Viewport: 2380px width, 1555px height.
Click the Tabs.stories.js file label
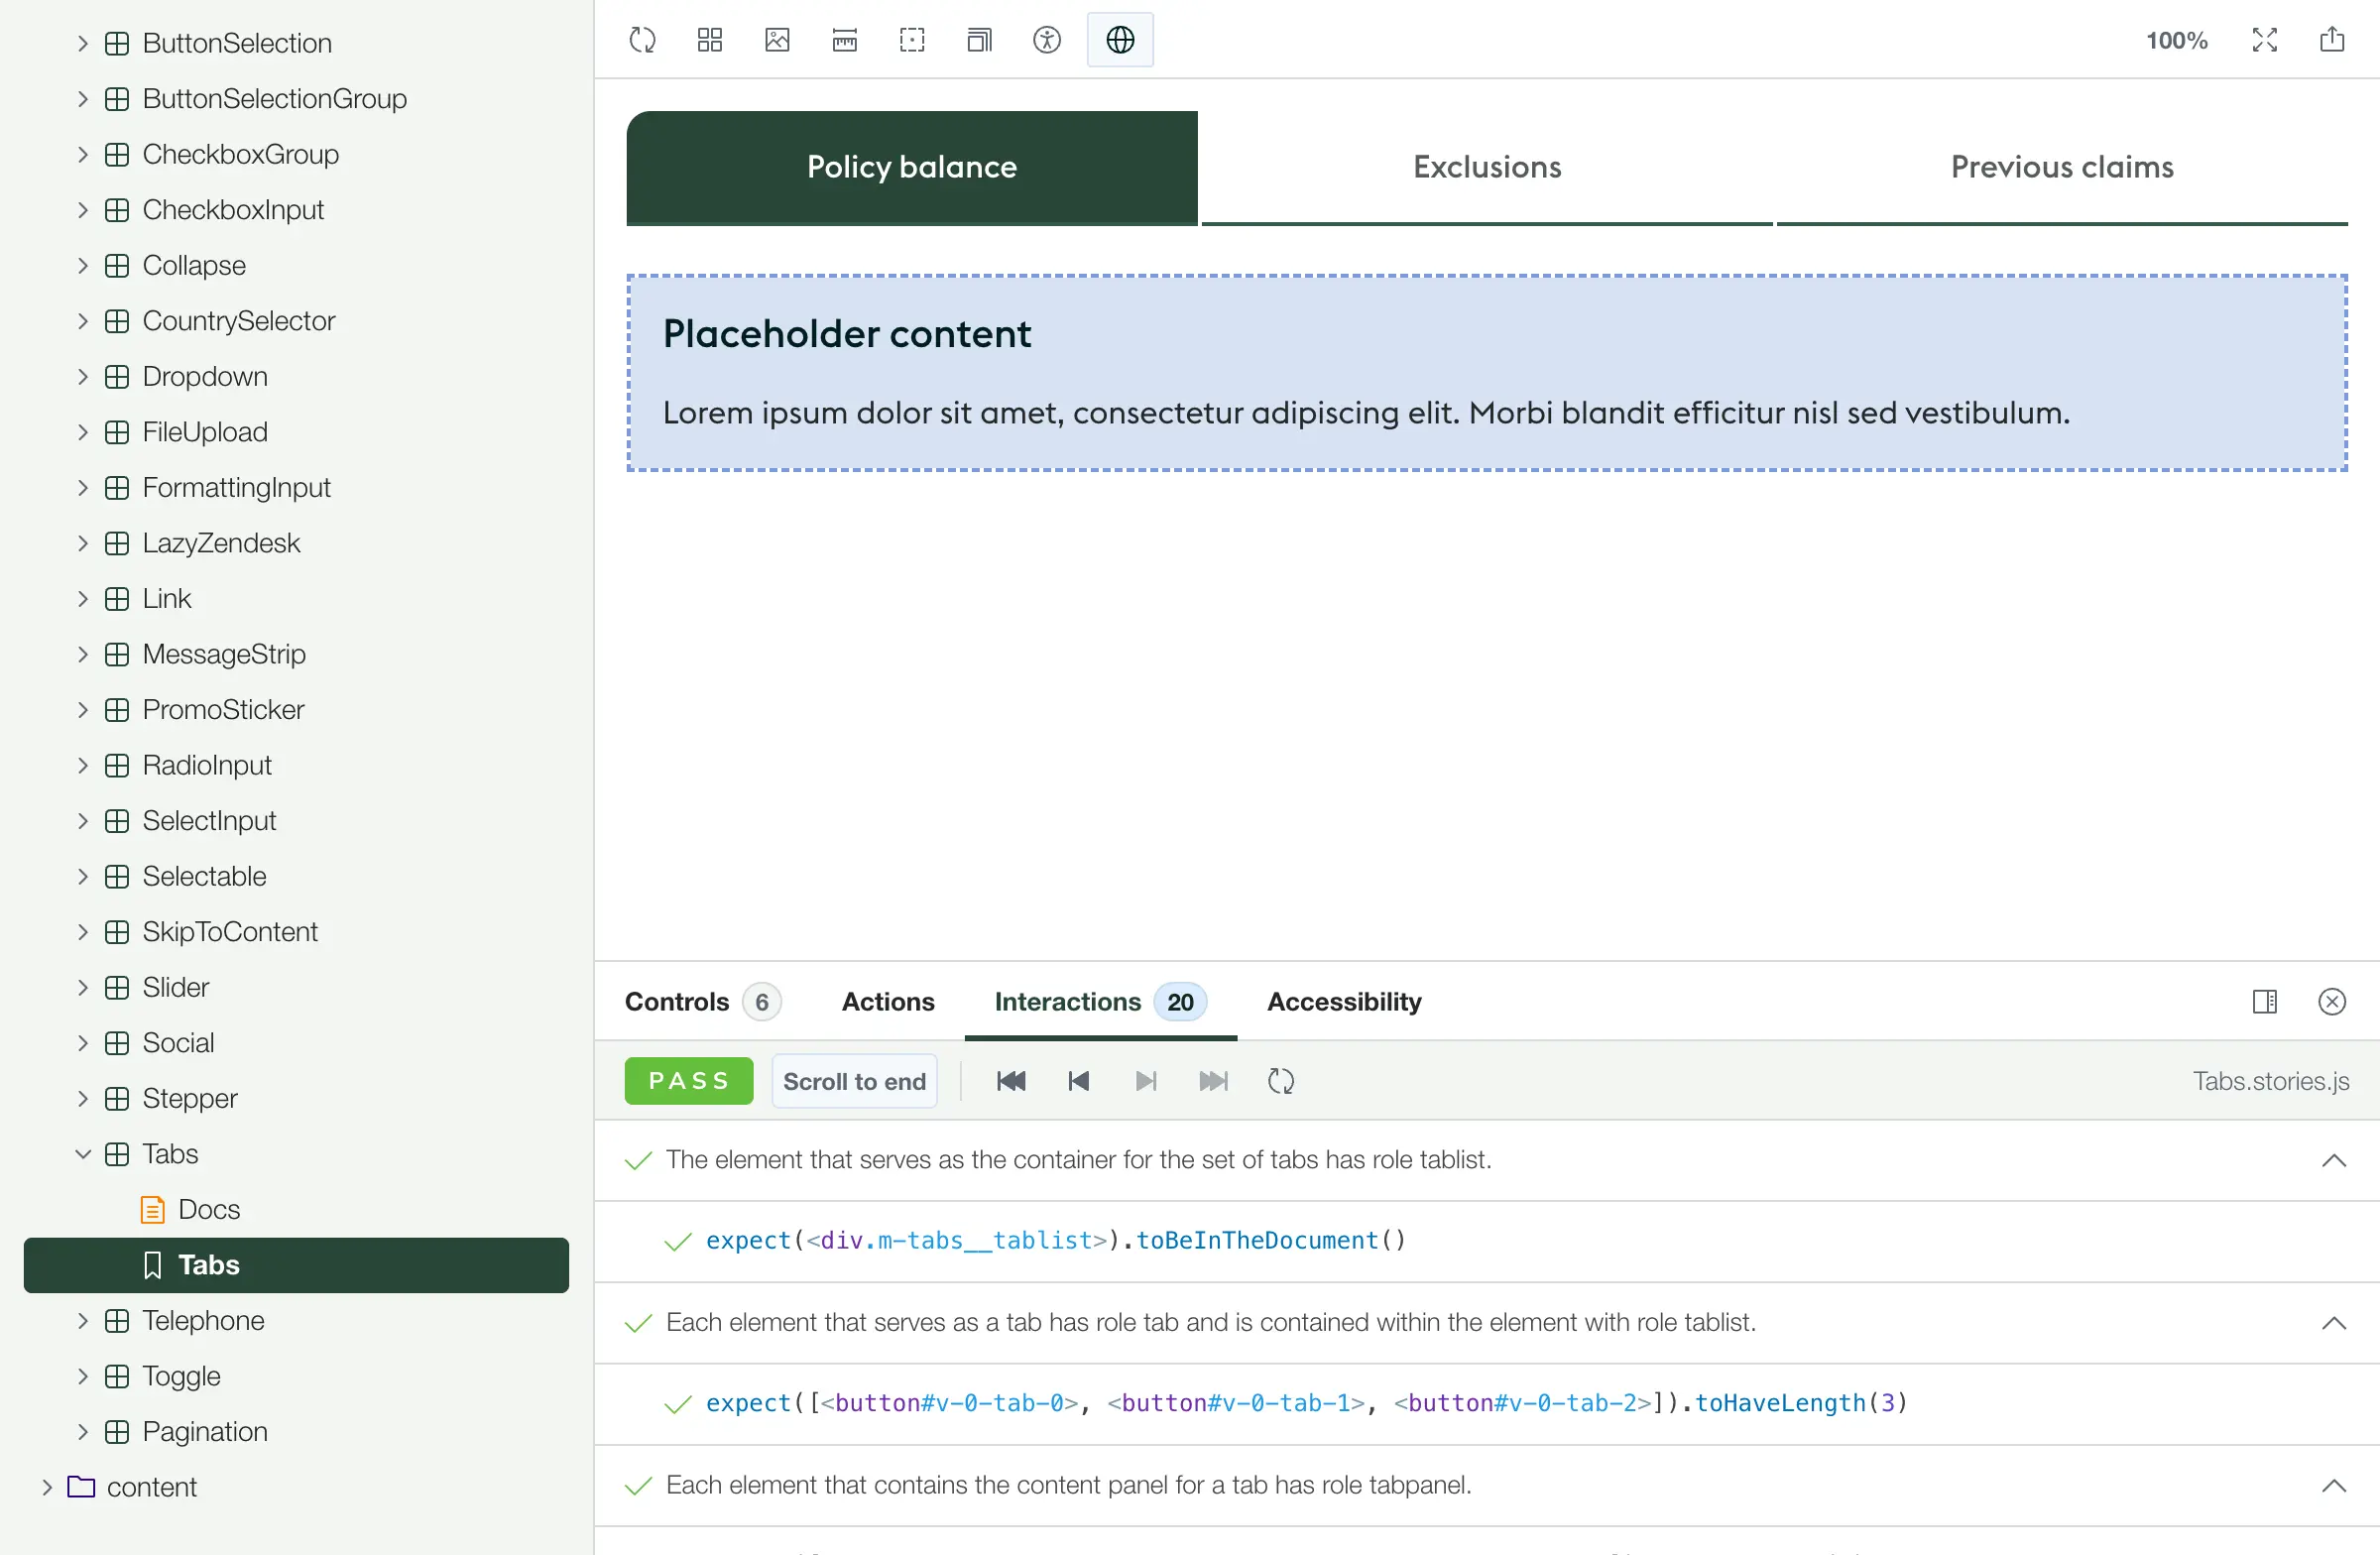[x=2271, y=1081]
